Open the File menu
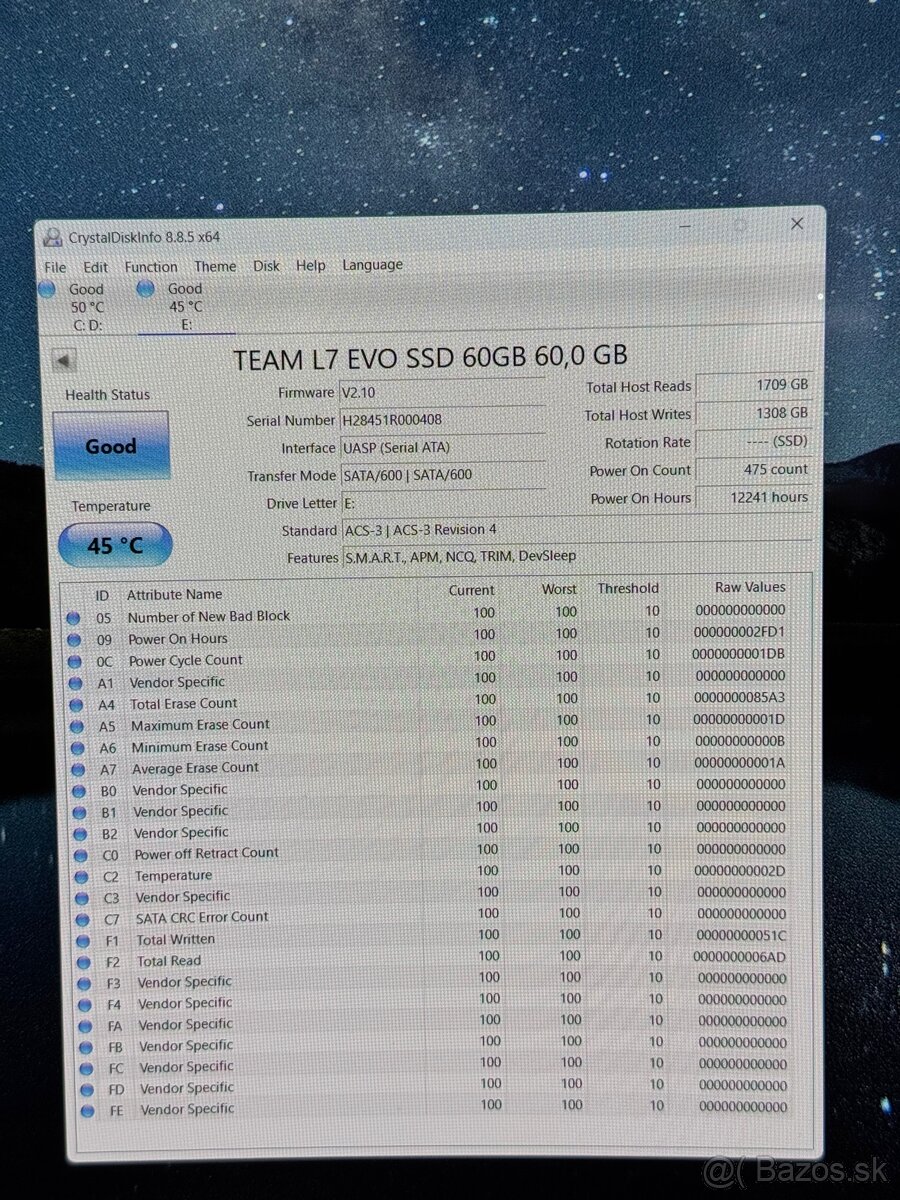The image size is (900, 1200). 55,267
